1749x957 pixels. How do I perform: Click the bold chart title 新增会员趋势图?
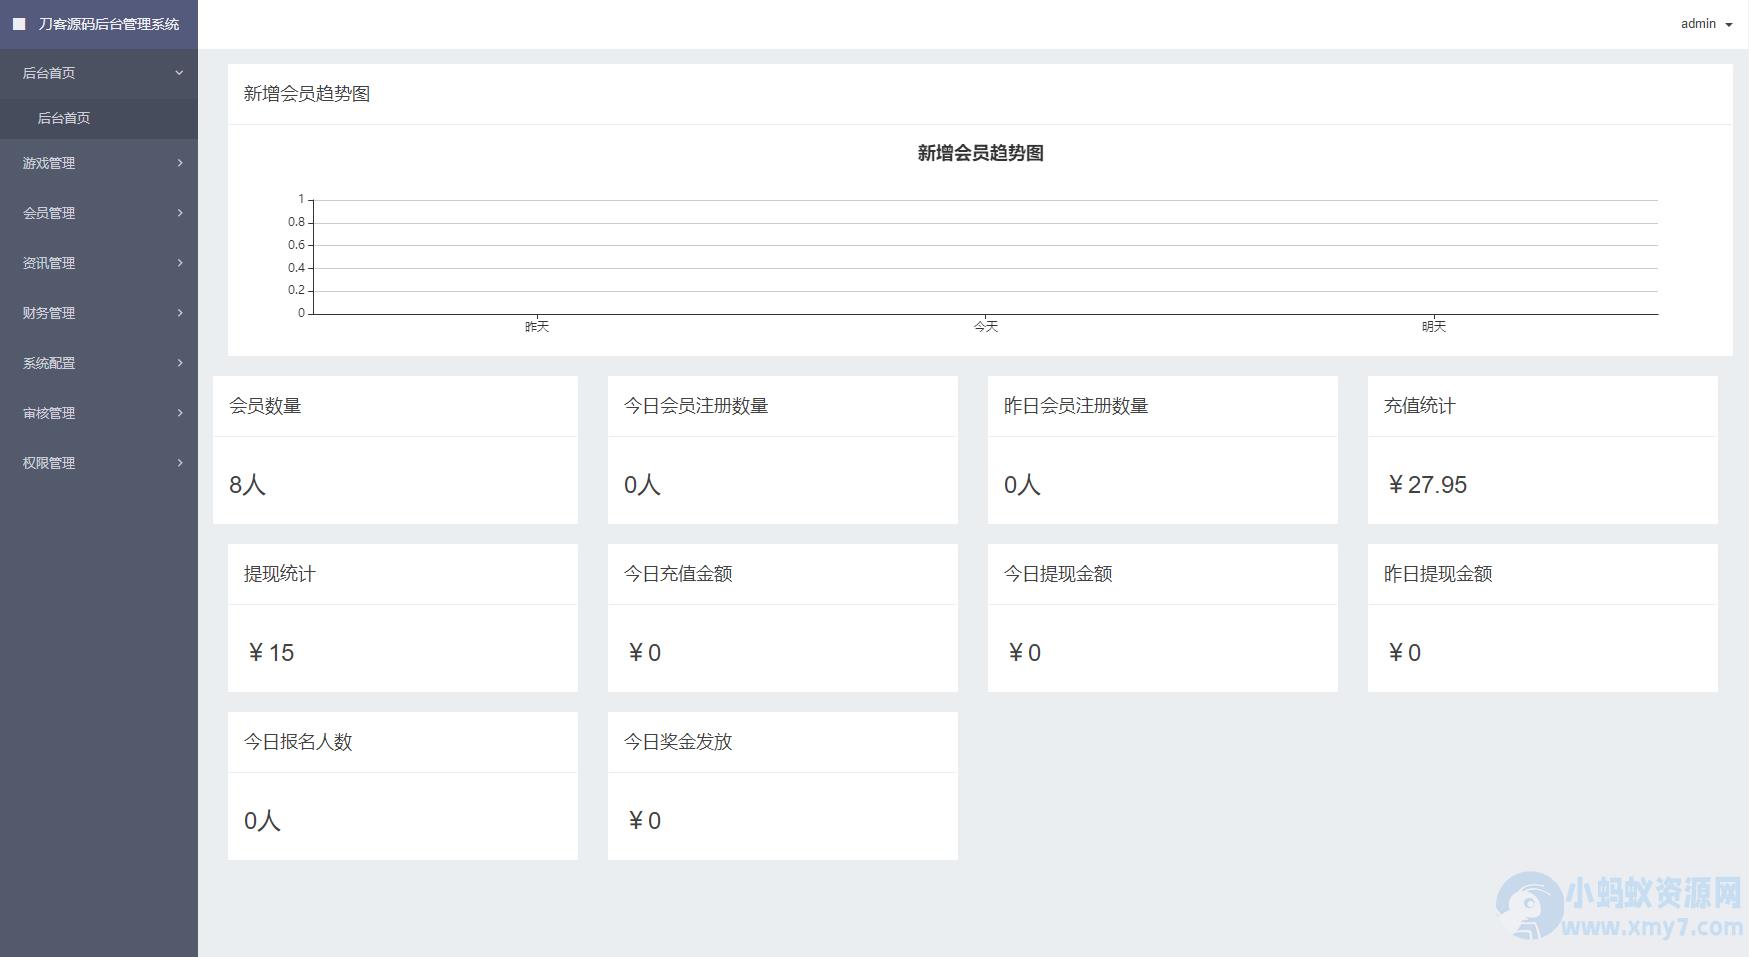980,153
